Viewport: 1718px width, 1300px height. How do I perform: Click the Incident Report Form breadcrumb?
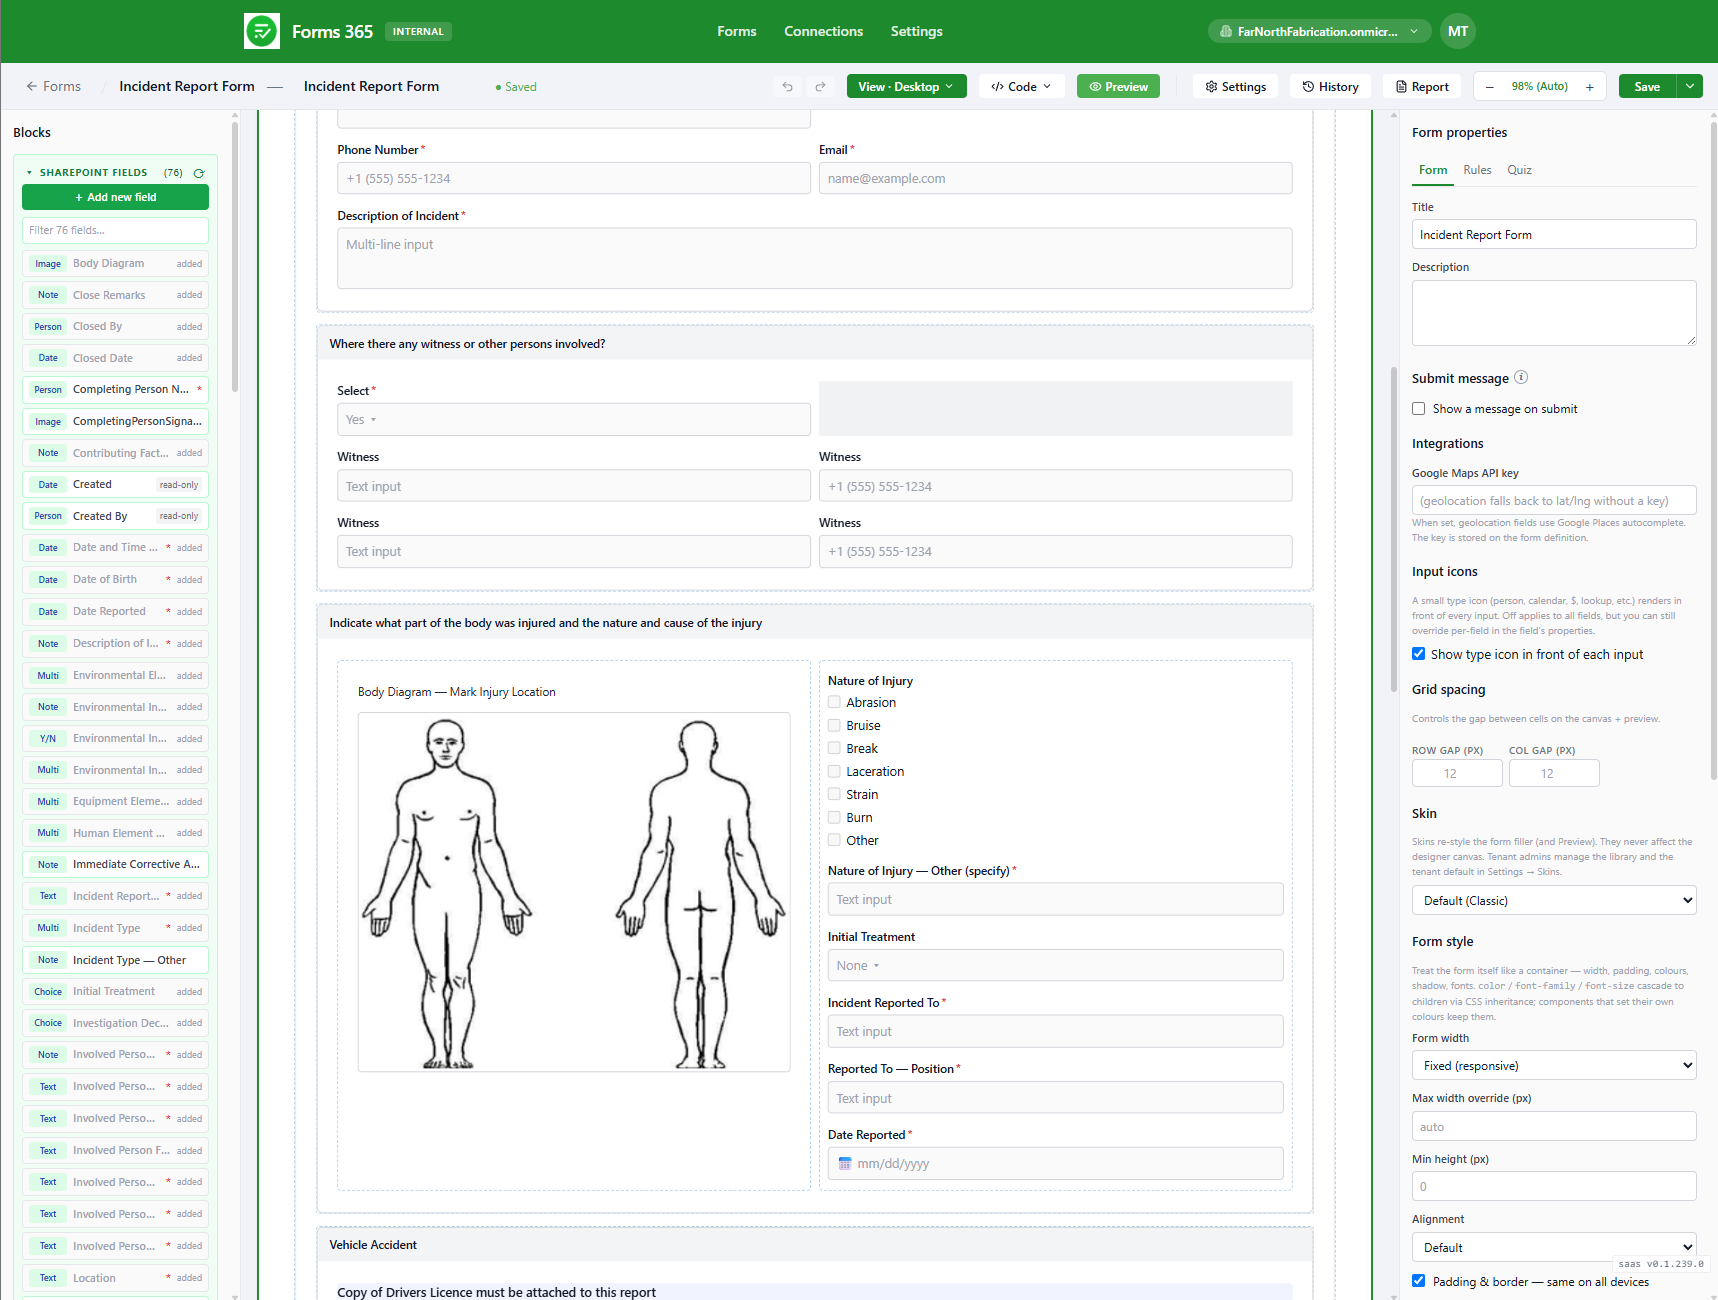[187, 86]
